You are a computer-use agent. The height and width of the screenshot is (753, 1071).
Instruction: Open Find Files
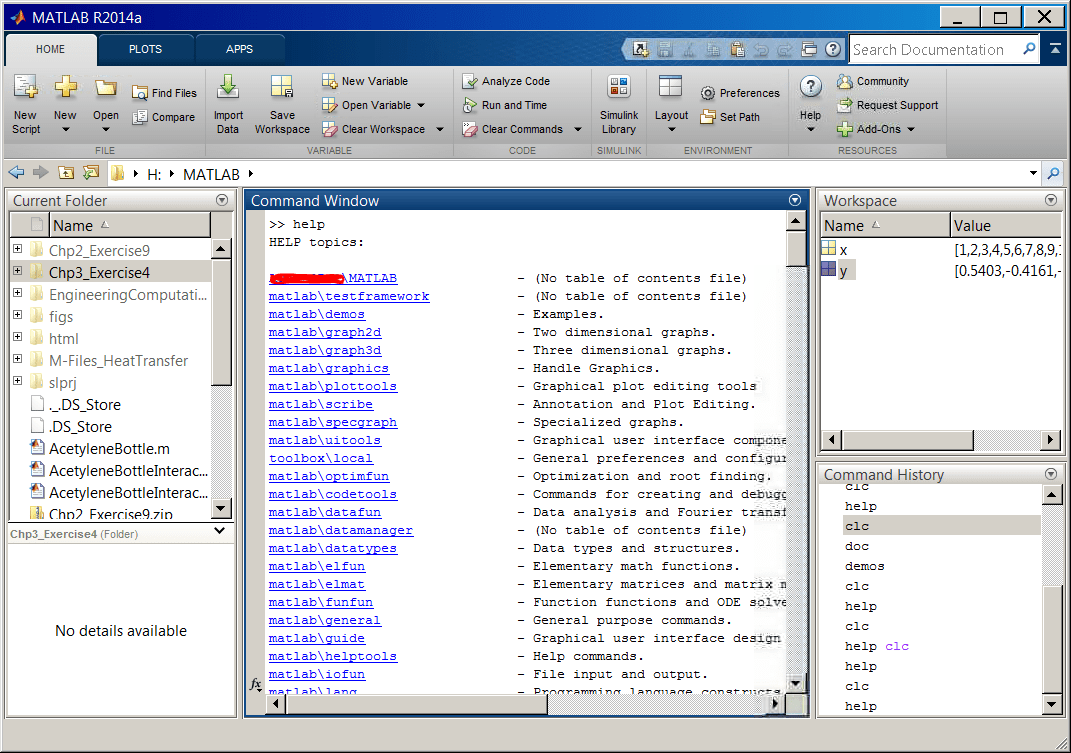tap(164, 92)
